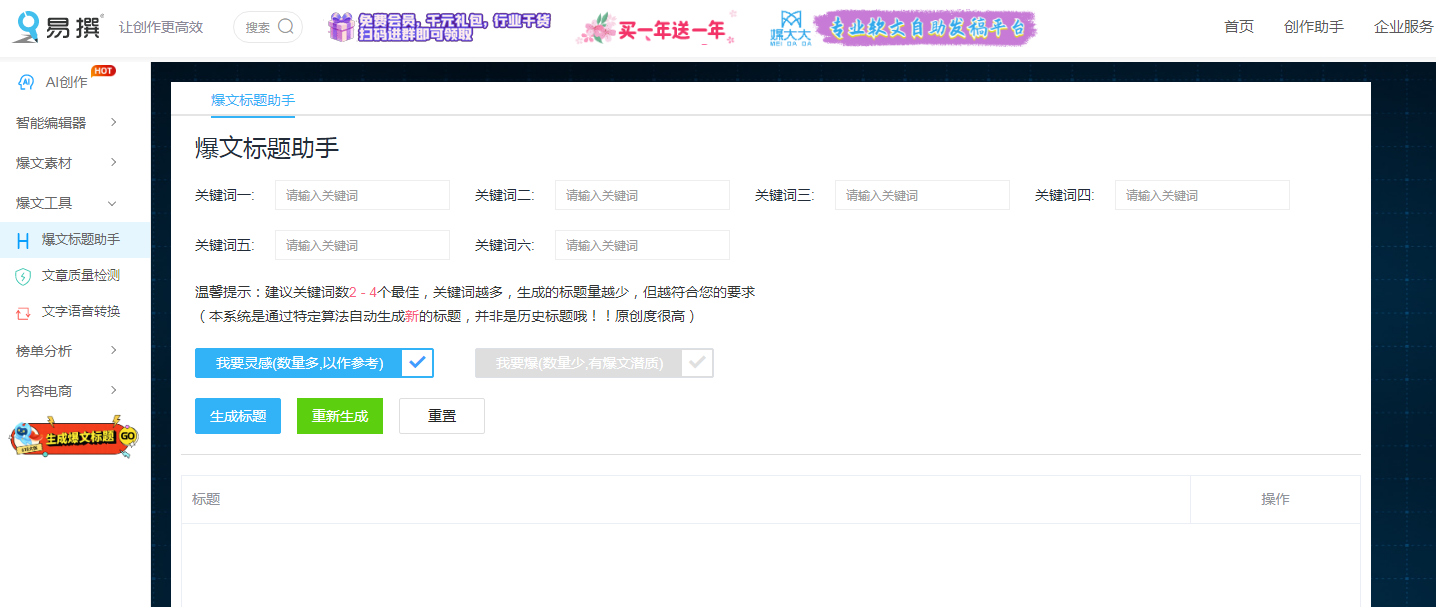This screenshot has height=607, width=1436.
Task: Select the 爆文标题助手 tab
Action: point(252,100)
